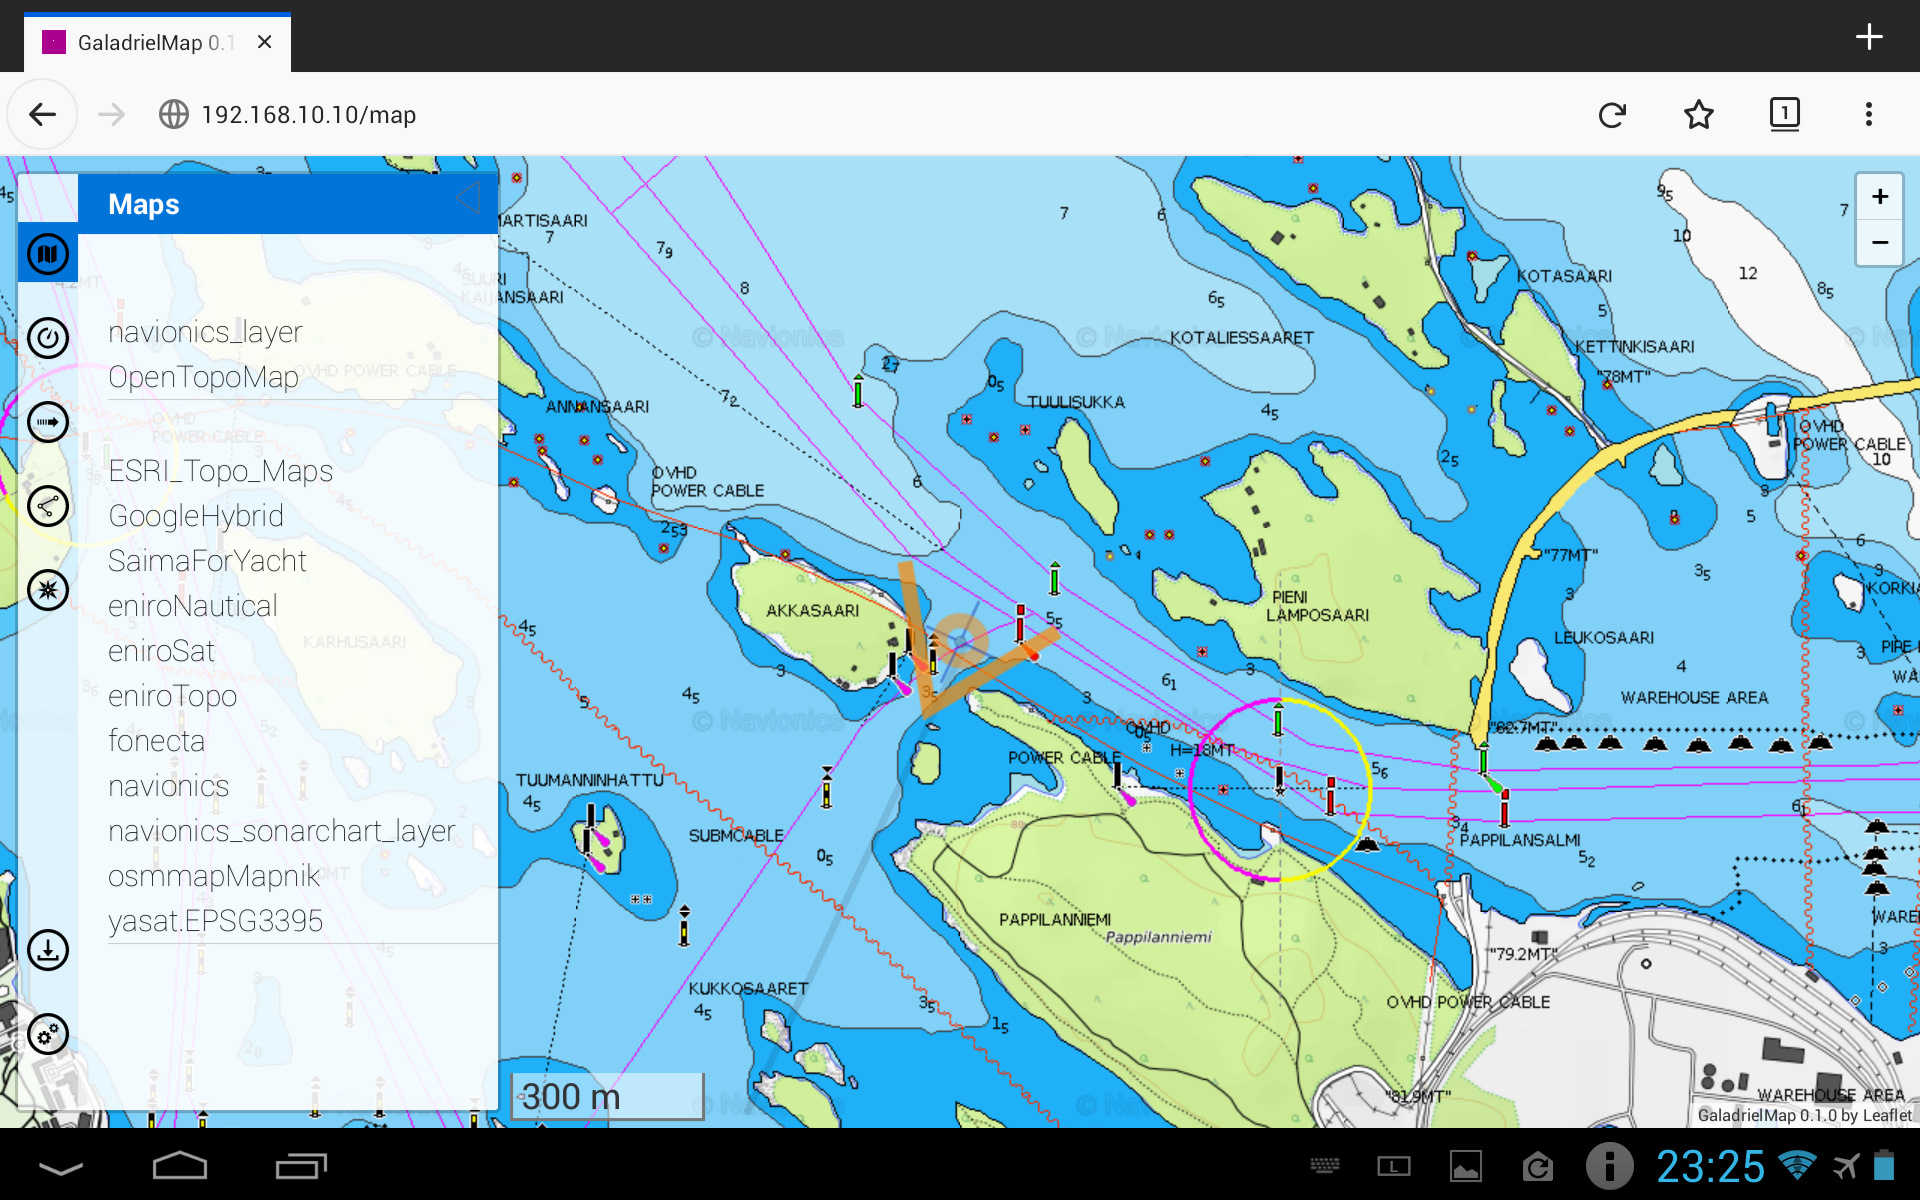Click the Maps panel header title

click(144, 204)
